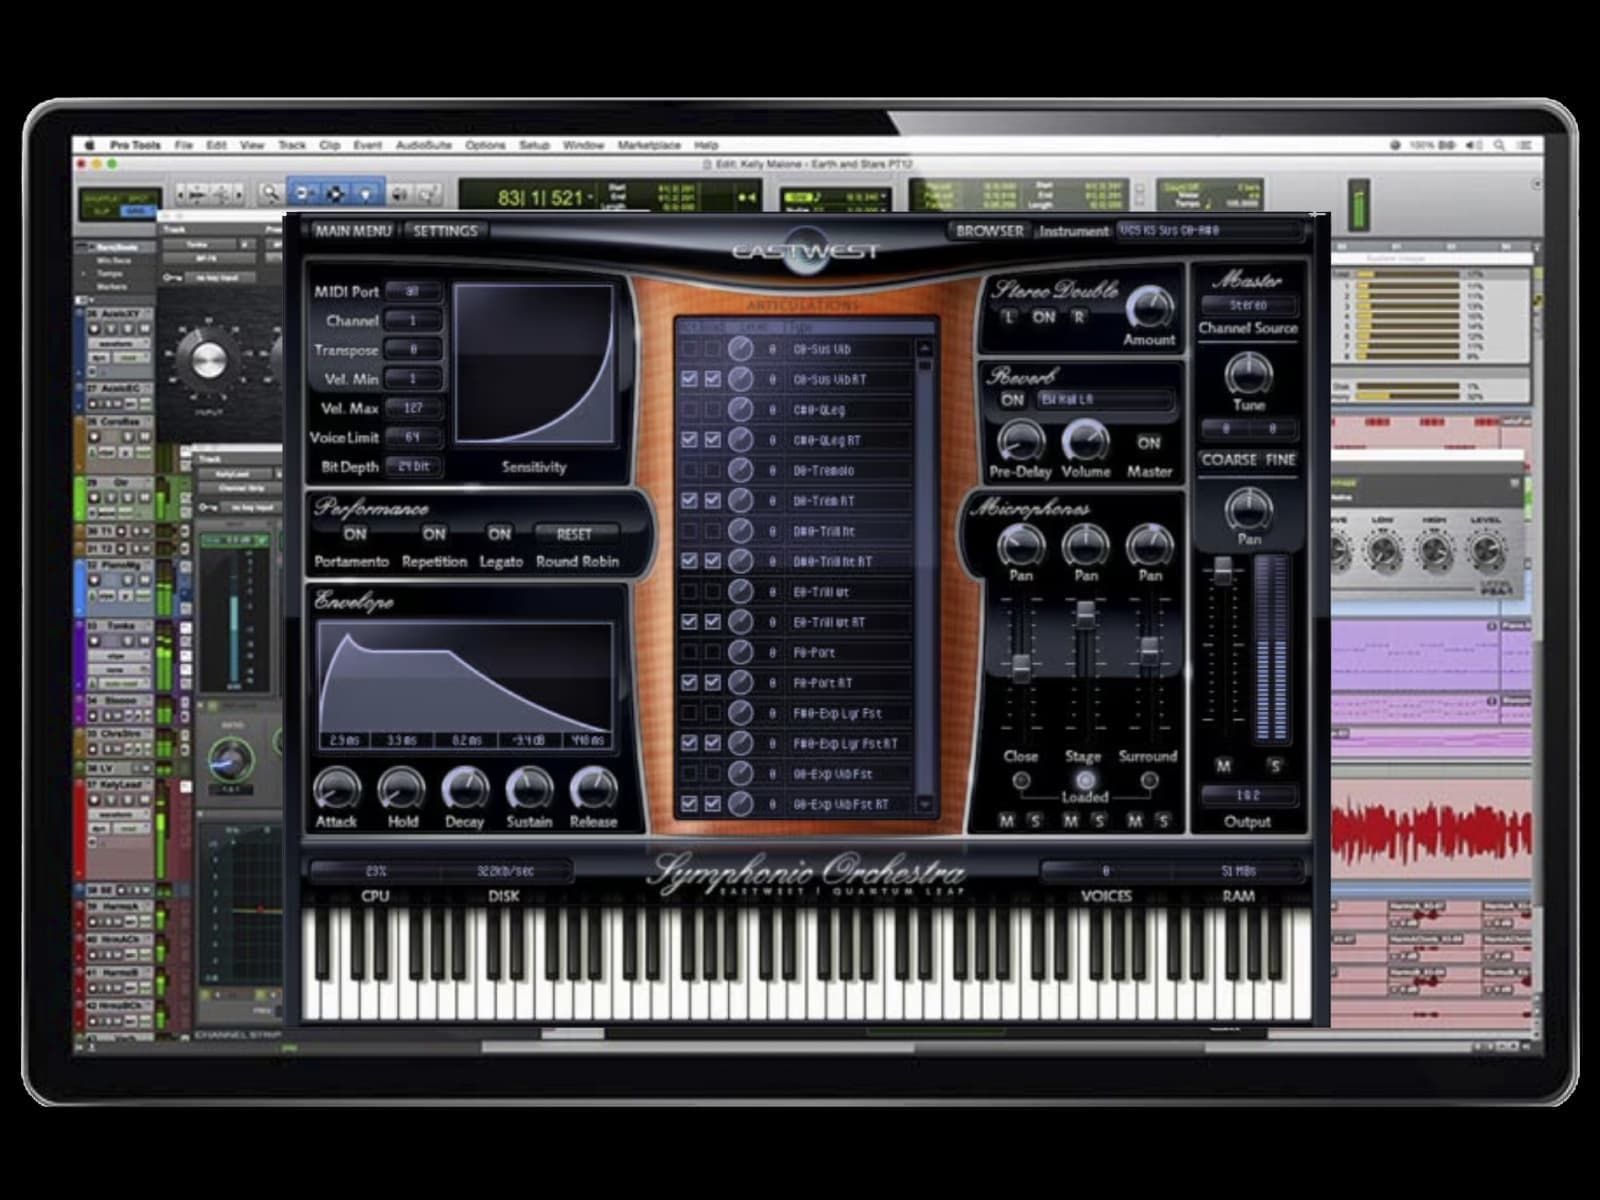Click the Close microphone Pan knob
1600x1200 pixels.
1021,546
